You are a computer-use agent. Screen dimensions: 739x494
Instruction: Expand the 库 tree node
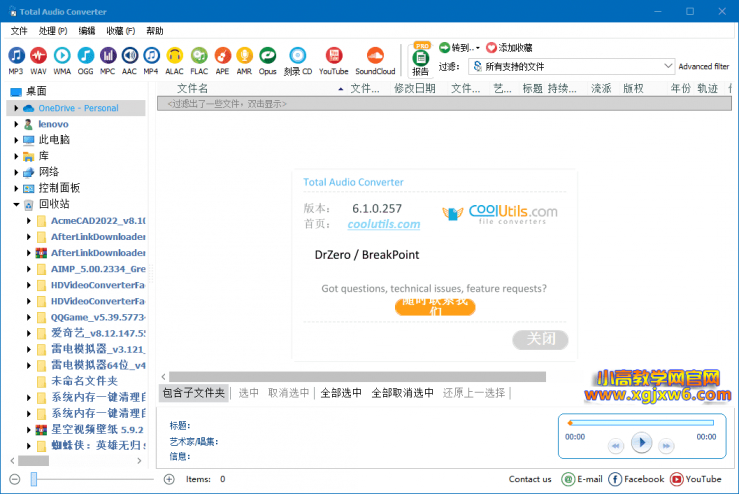[16, 156]
